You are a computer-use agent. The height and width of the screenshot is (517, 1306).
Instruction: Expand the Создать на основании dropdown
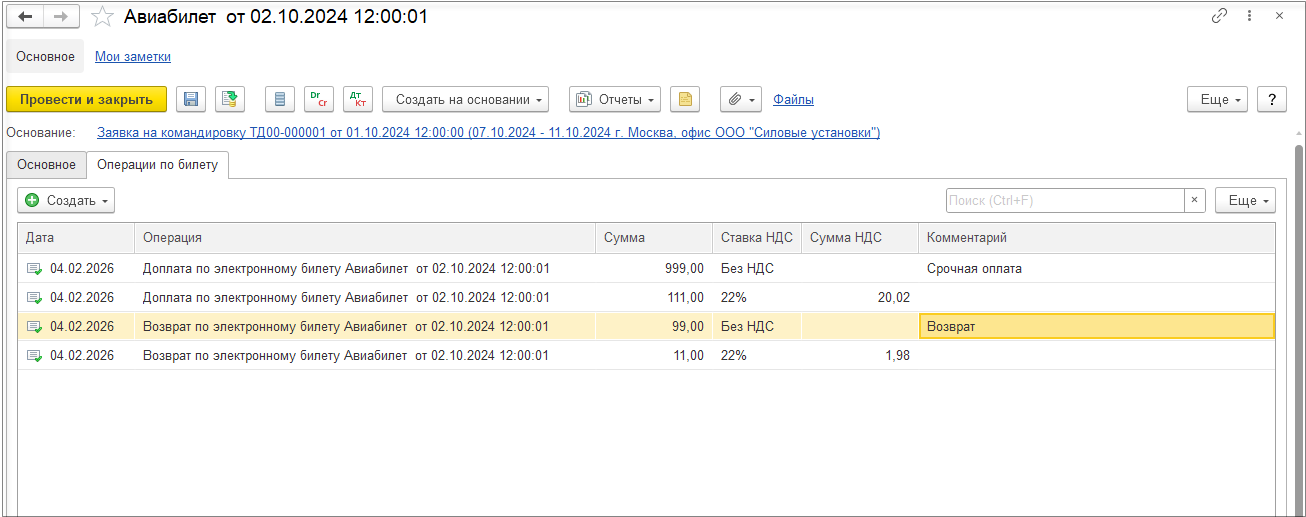[x=465, y=99]
